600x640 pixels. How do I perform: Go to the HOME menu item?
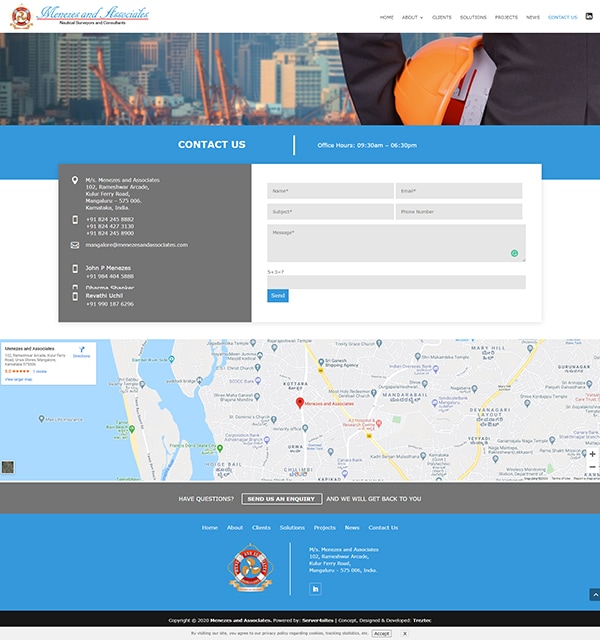pos(387,17)
